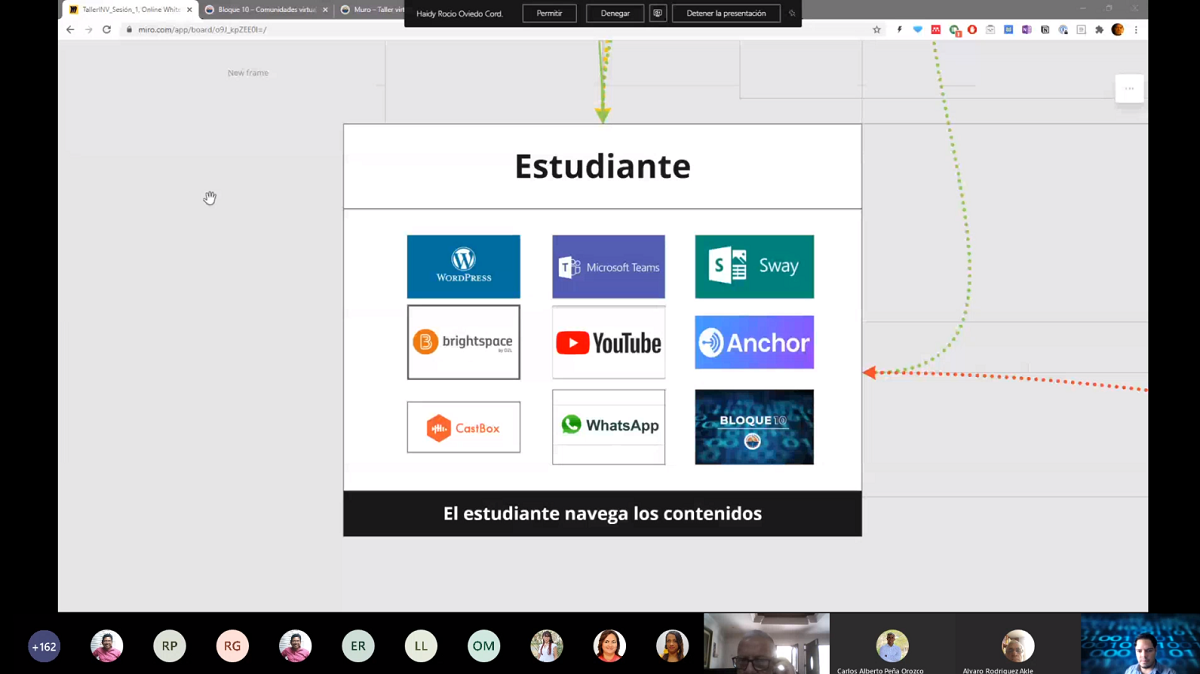Go forward using the browser forward arrow
Image resolution: width=1200 pixels, height=674 pixels.
tap(88, 30)
